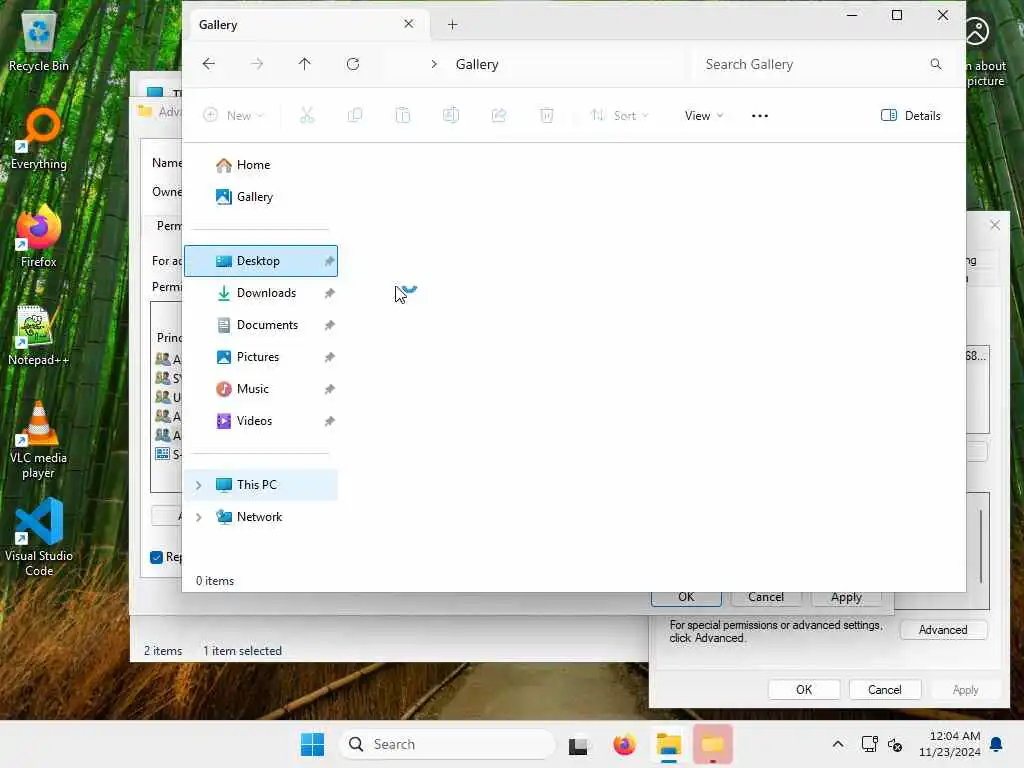Select Gallery in navigation pane
1024x768 pixels.
tap(261, 197)
